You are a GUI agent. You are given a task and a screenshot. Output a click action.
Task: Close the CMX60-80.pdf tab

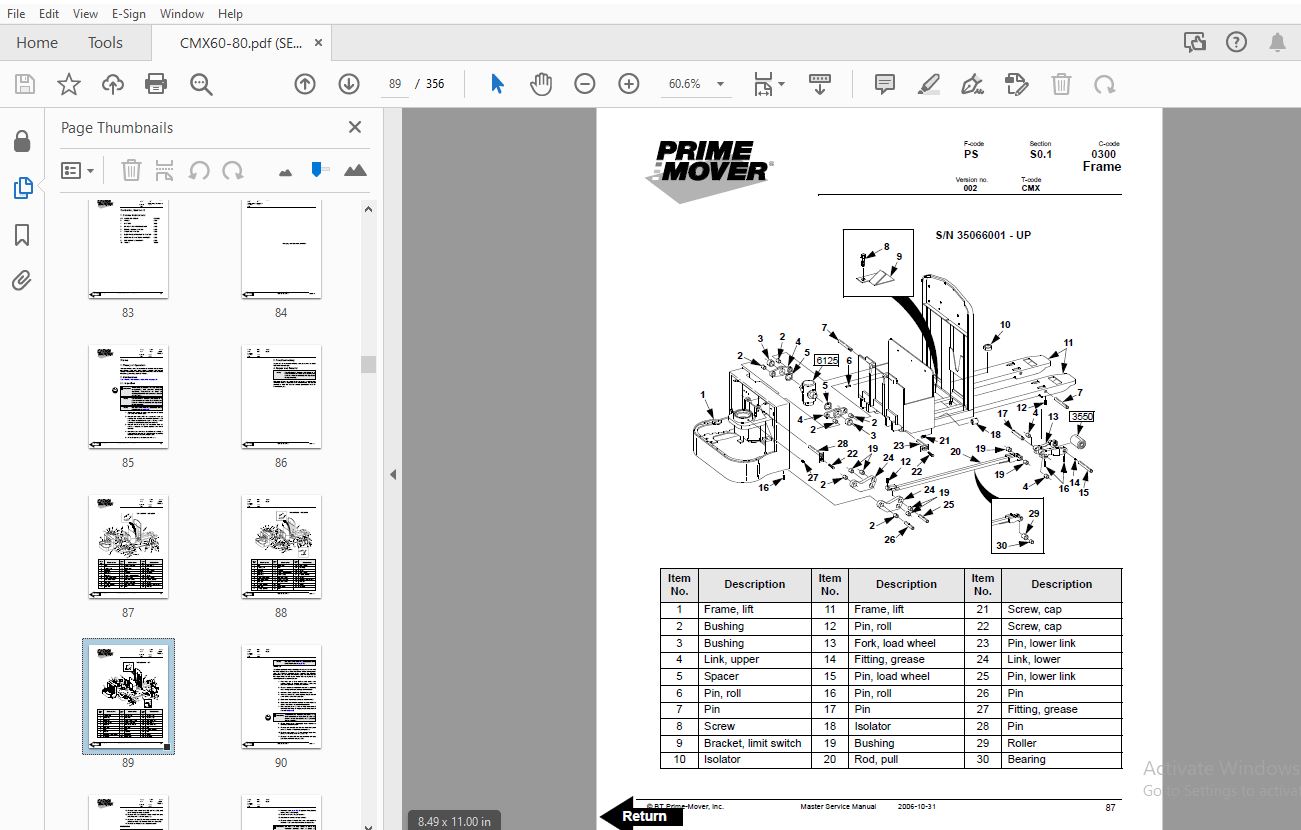pyautogui.click(x=318, y=42)
